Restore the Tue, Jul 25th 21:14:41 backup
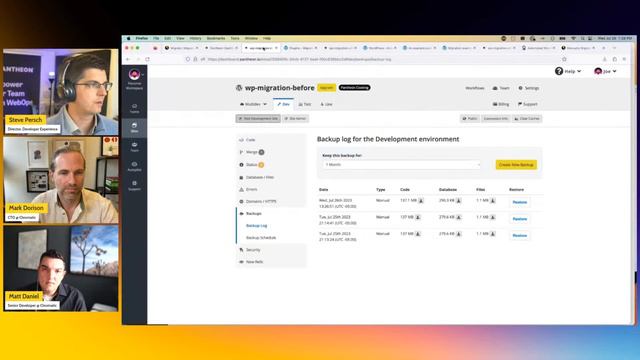640x360 pixels. pyautogui.click(x=520, y=219)
